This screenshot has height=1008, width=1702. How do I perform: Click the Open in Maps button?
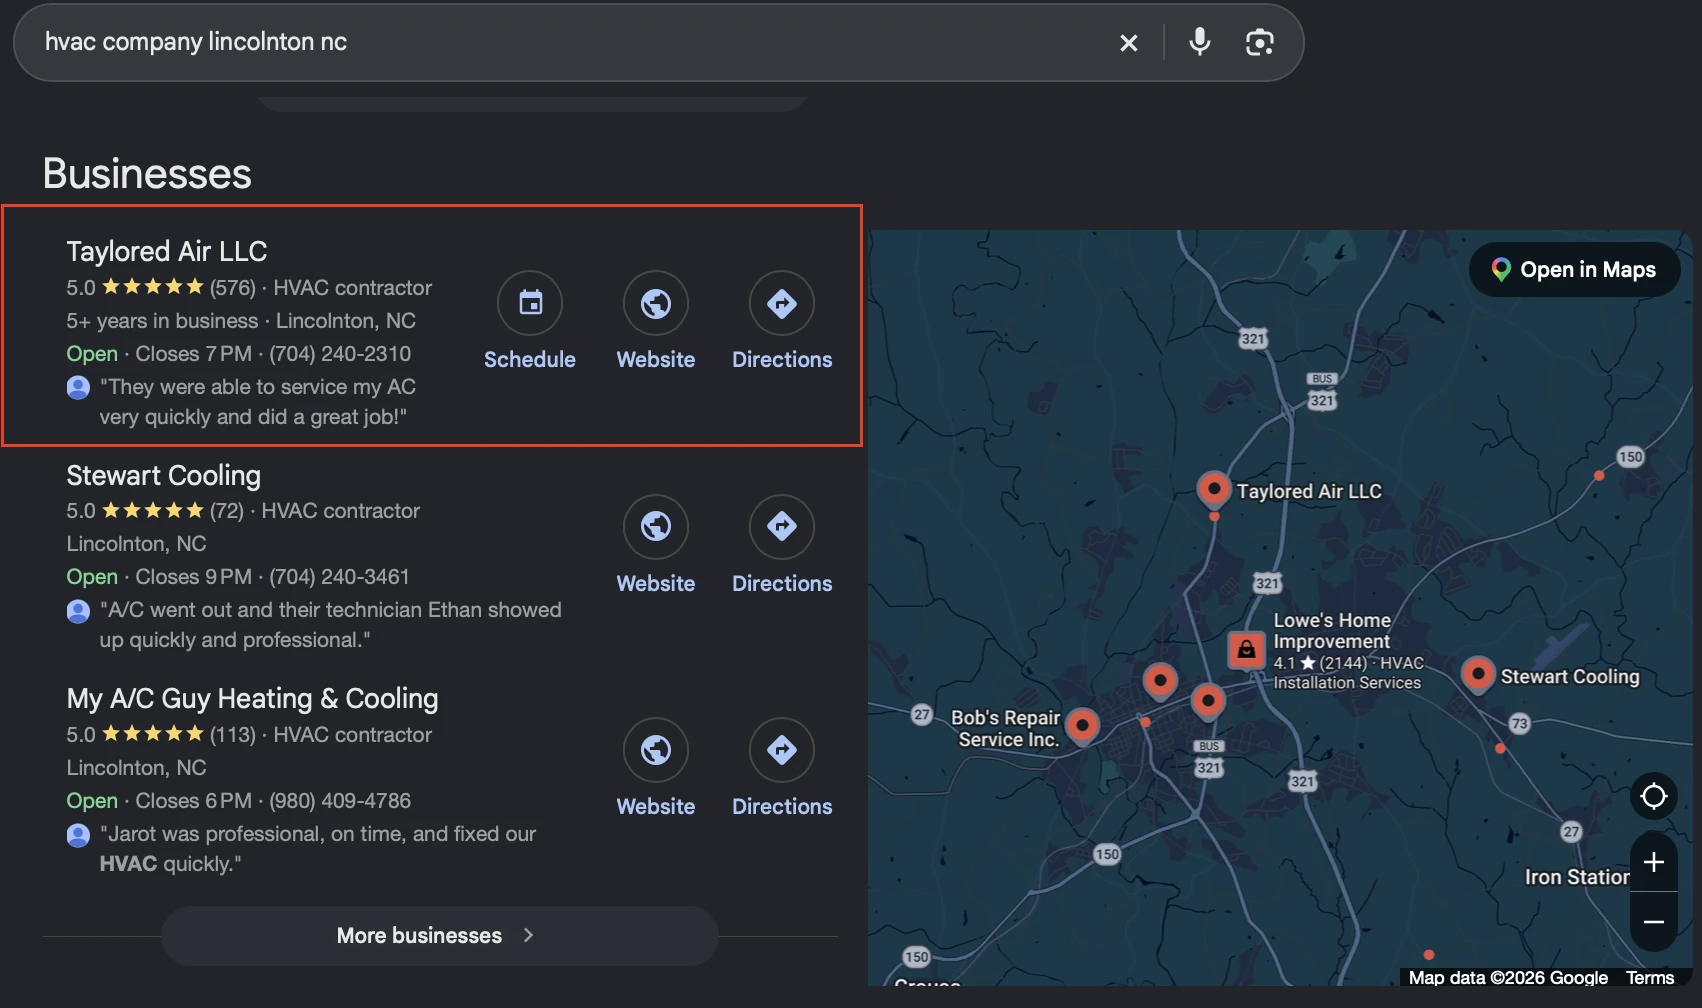pyautogui.click(x=1574, y=269)
